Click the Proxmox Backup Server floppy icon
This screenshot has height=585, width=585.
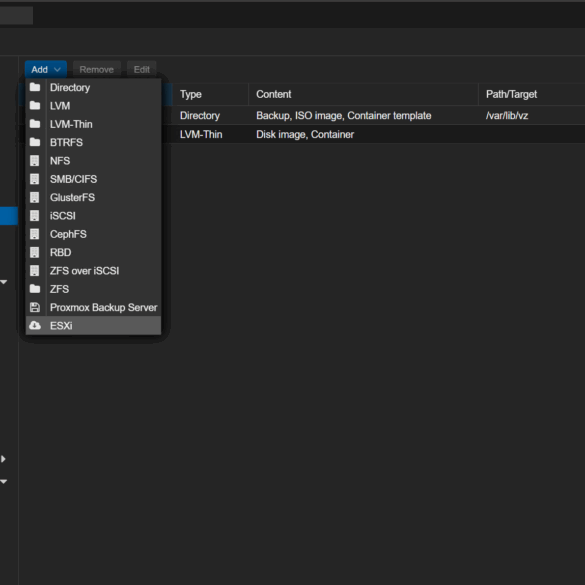(x=35, y=307)
